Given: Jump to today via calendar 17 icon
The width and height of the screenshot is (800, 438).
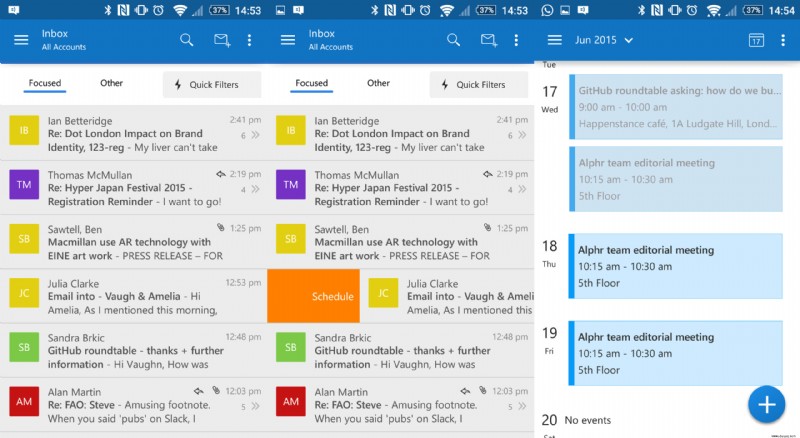Looking at the screenshot, I should (x=756, y=40).
